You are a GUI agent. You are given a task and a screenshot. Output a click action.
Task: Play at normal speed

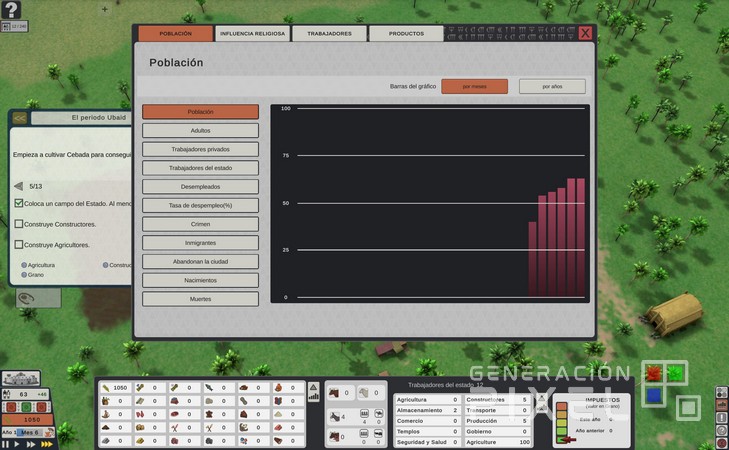tap(17, 444)
